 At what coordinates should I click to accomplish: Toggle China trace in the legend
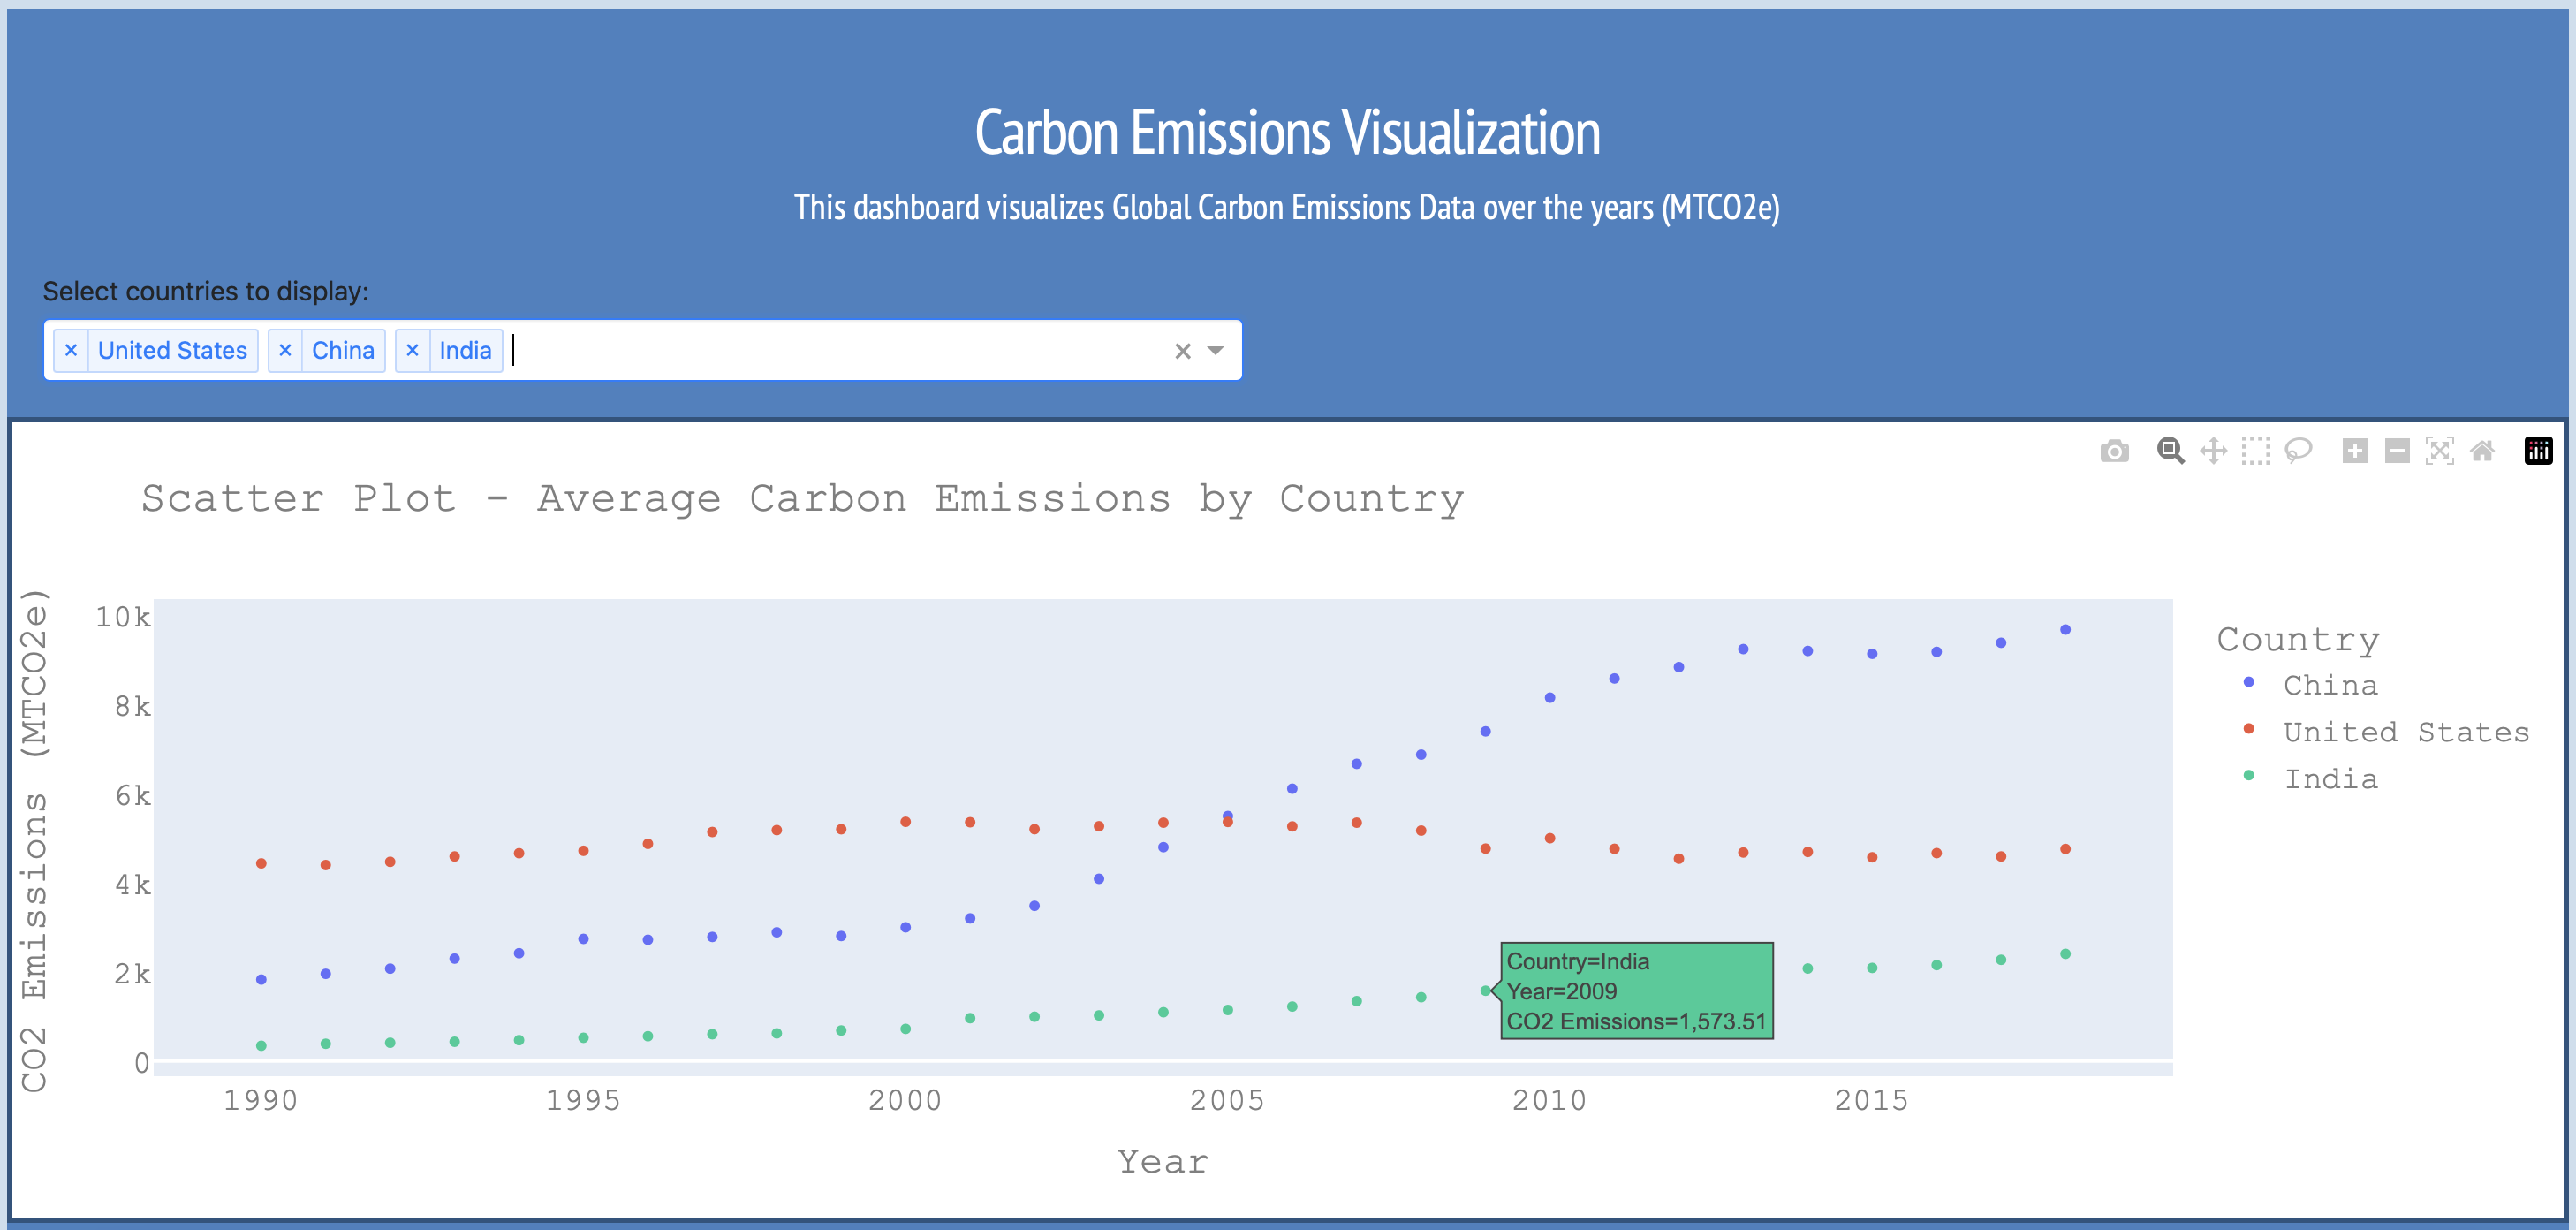(2330, 685)
